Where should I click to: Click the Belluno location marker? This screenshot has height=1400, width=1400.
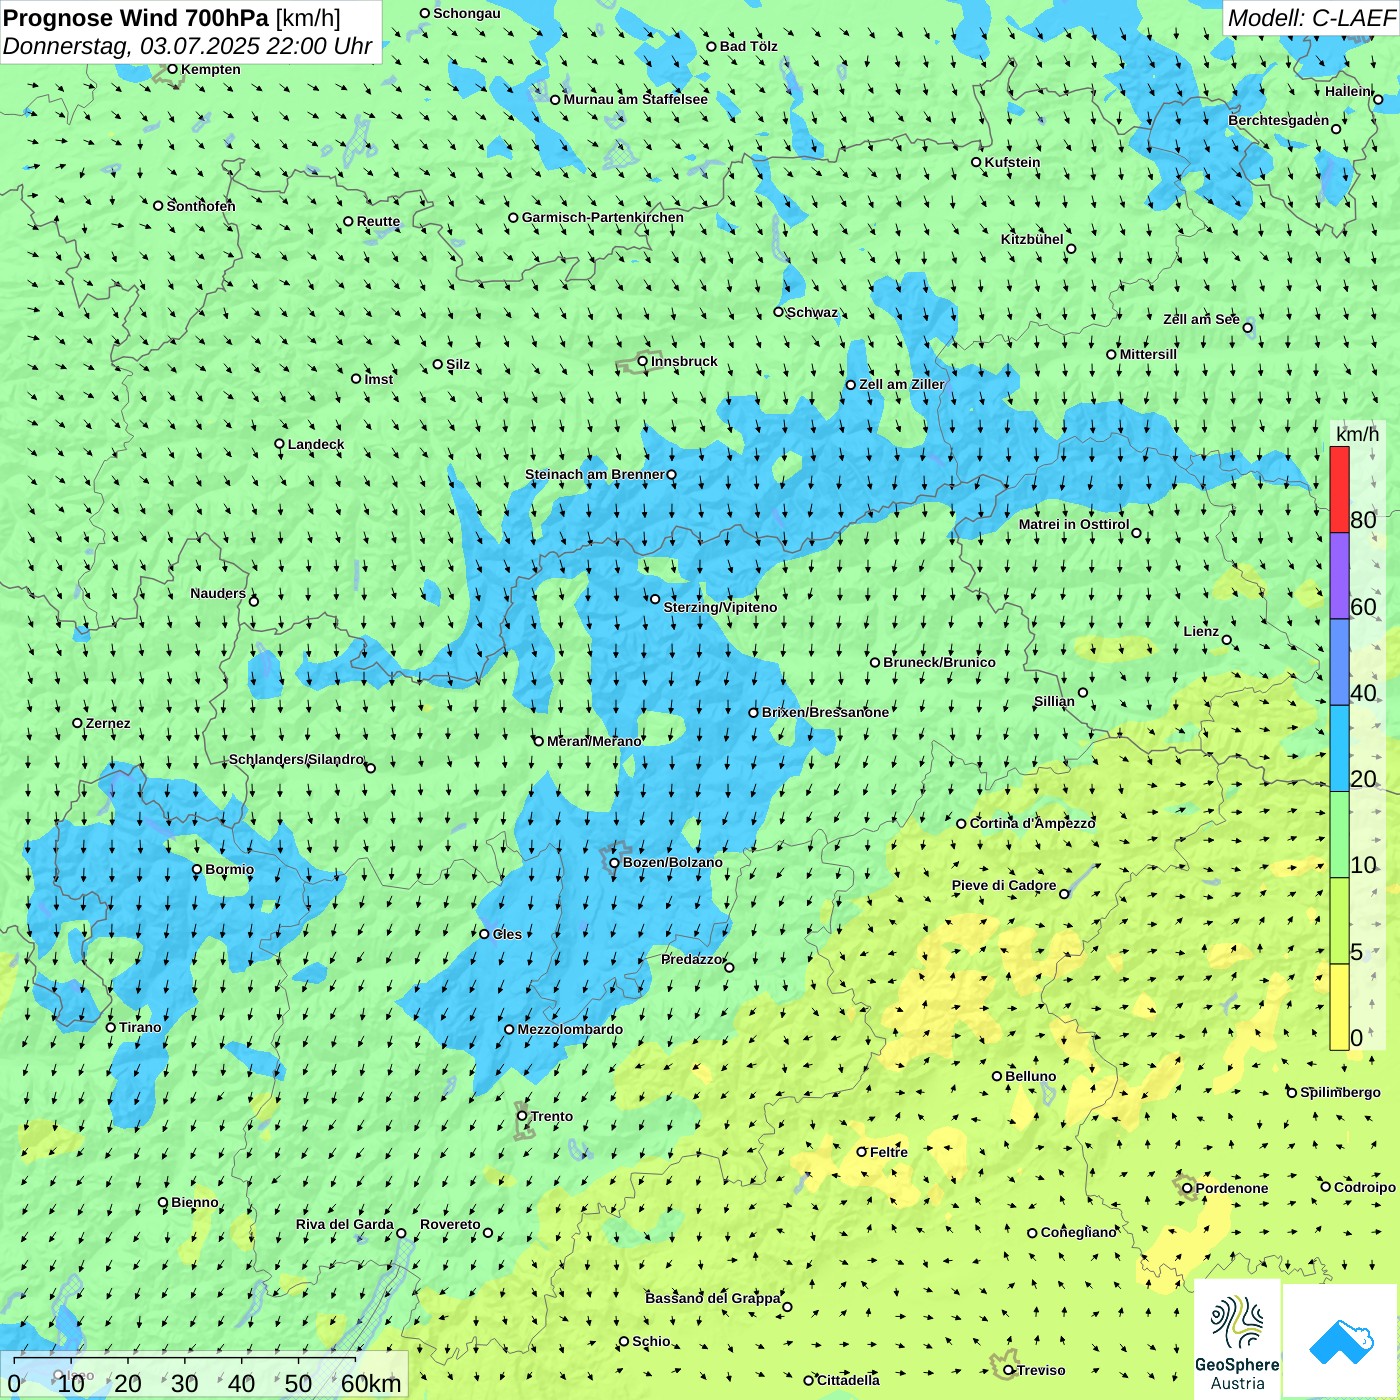click(997, 1076)
